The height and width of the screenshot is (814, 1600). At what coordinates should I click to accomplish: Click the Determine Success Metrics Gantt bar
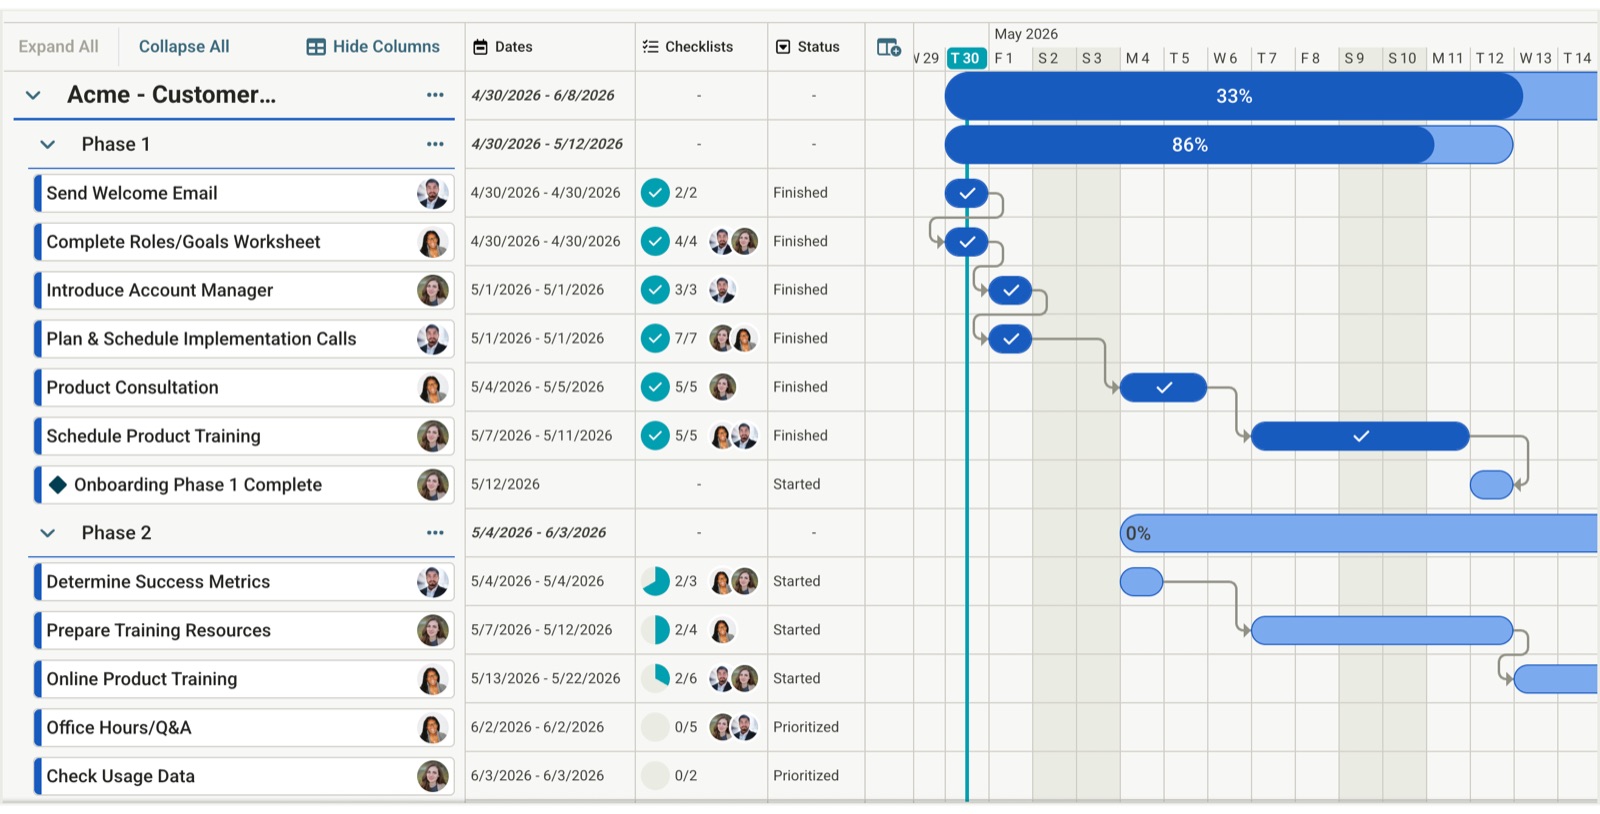[x=1141, y=581]
